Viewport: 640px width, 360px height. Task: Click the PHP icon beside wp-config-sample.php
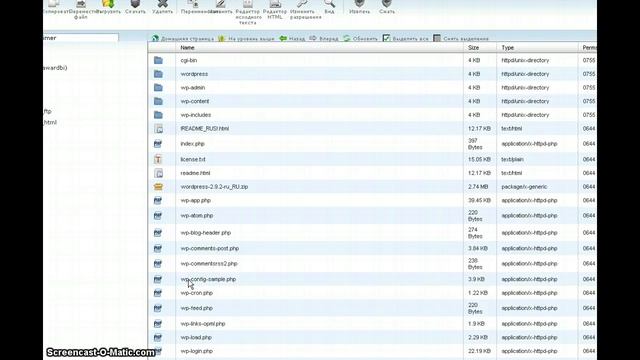(x=158, y=279)
